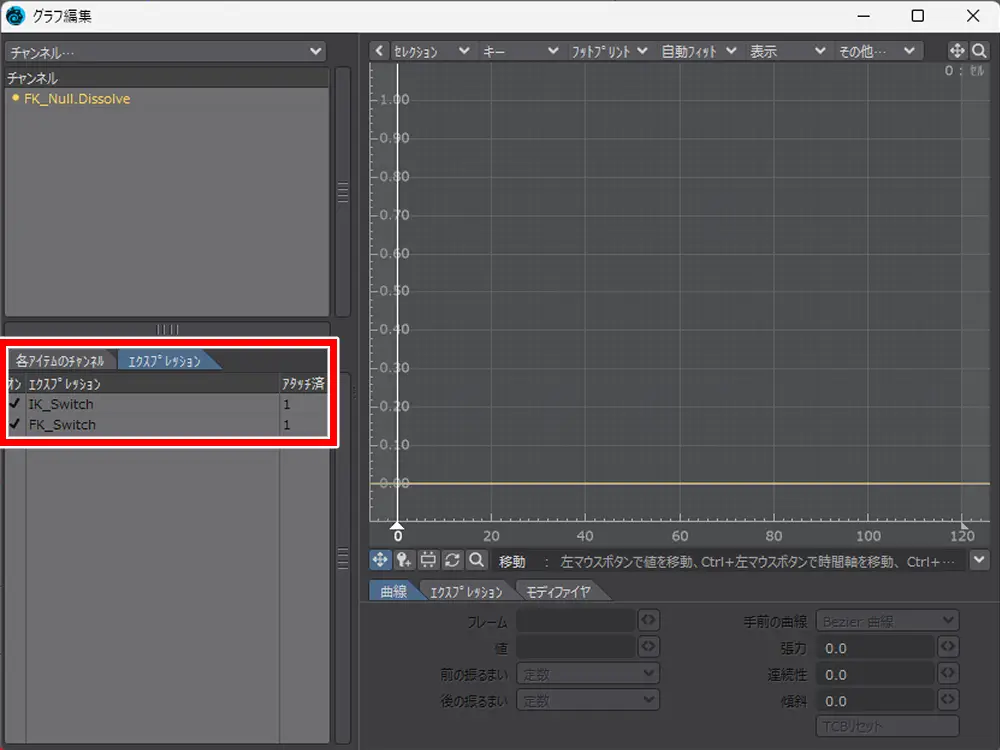Select the Roll keys tool icon
The height and width of the screenshot is (750, 1000).
tap(452, 561)
